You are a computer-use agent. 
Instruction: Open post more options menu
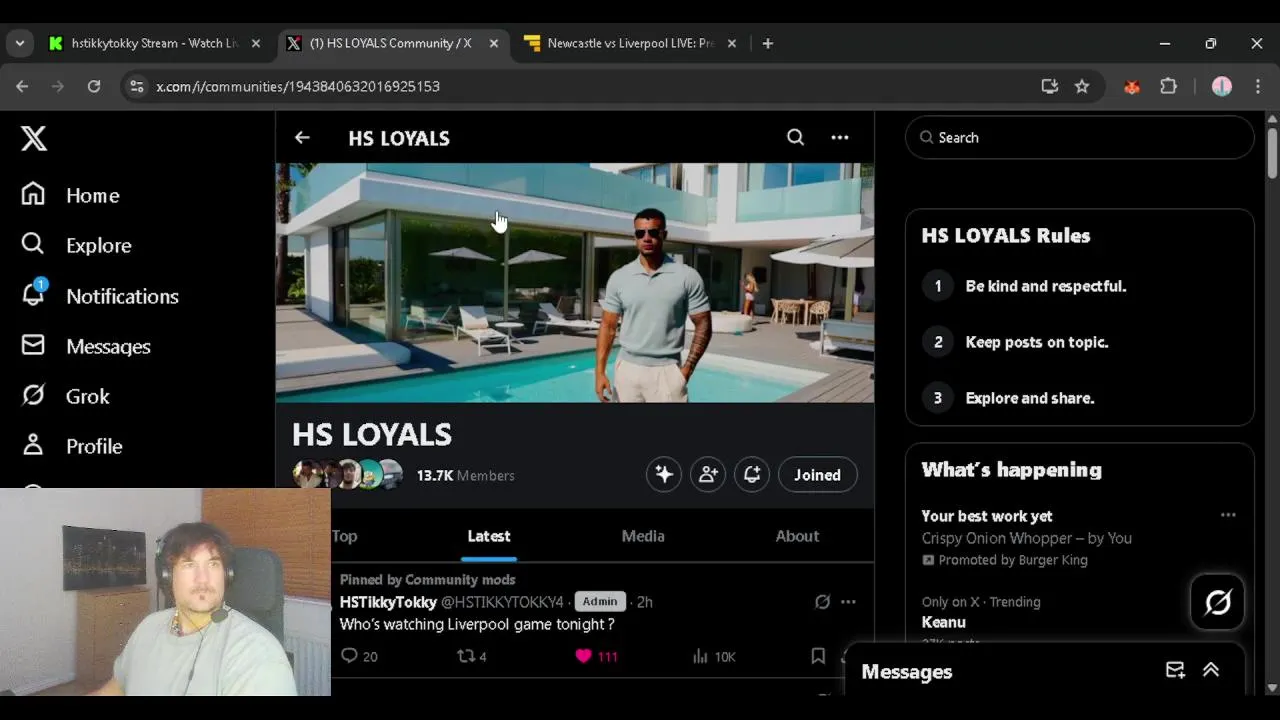pyautogui.click(x=848, y=602)
